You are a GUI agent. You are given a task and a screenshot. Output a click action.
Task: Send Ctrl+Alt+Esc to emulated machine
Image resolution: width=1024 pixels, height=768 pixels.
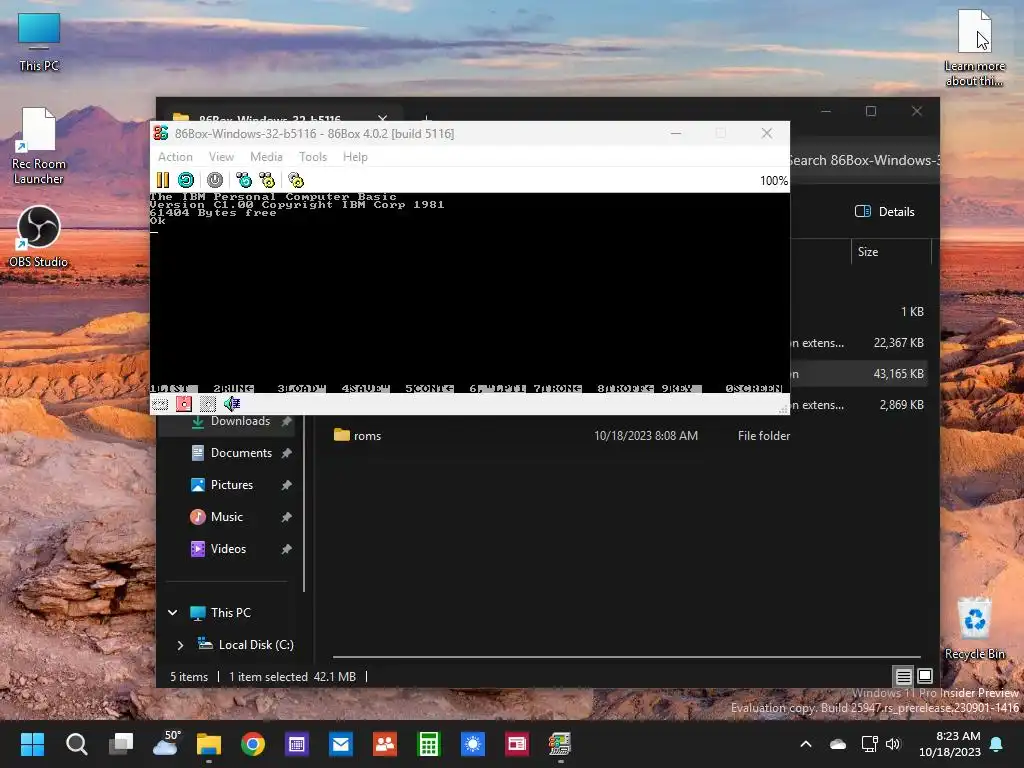click(x=267, y=180)
